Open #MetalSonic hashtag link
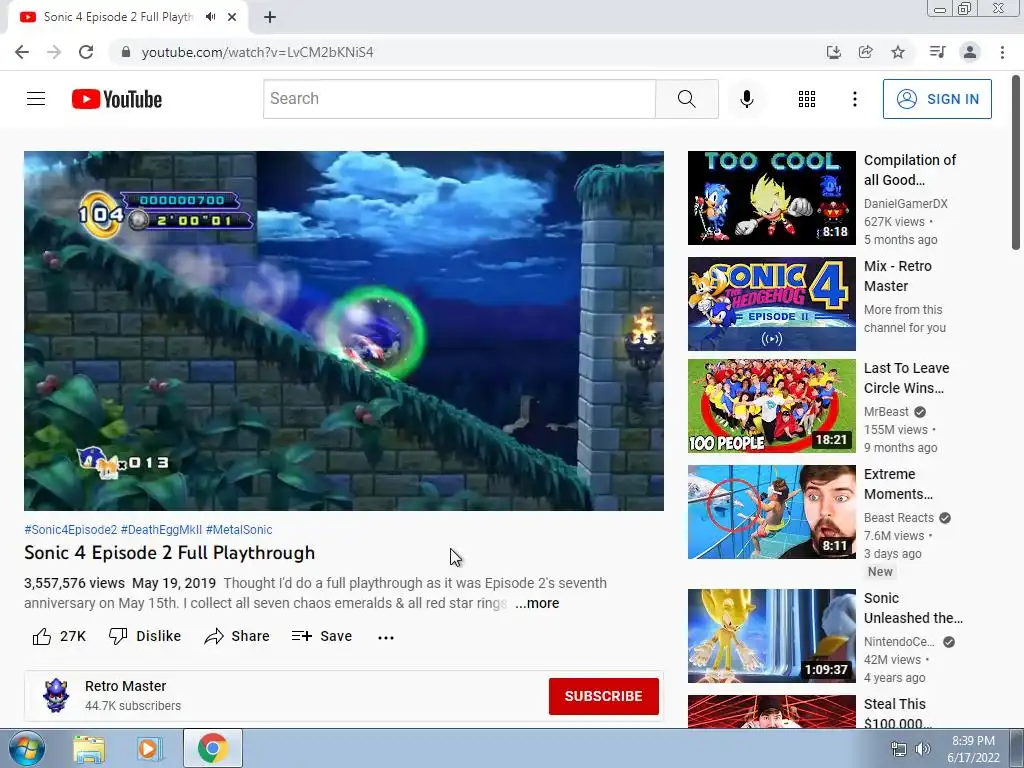This screenshot has height=768, width=1024. pos(239,530)
